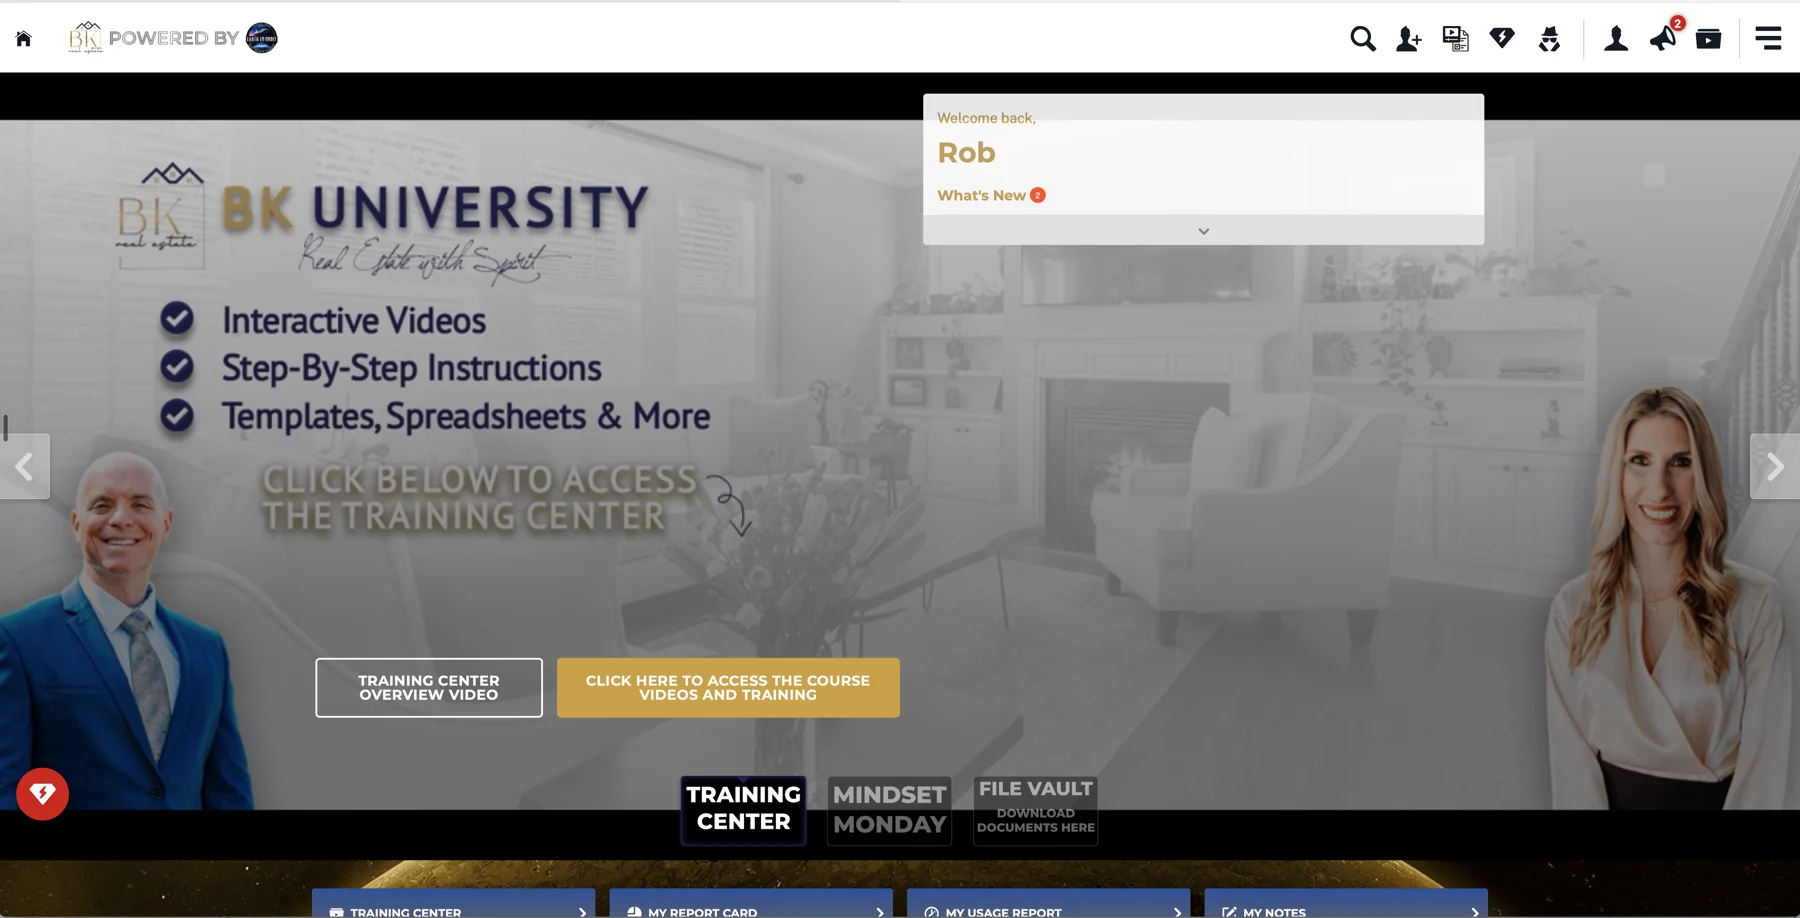Click the access course videos and training button

[x=728, y=687]
